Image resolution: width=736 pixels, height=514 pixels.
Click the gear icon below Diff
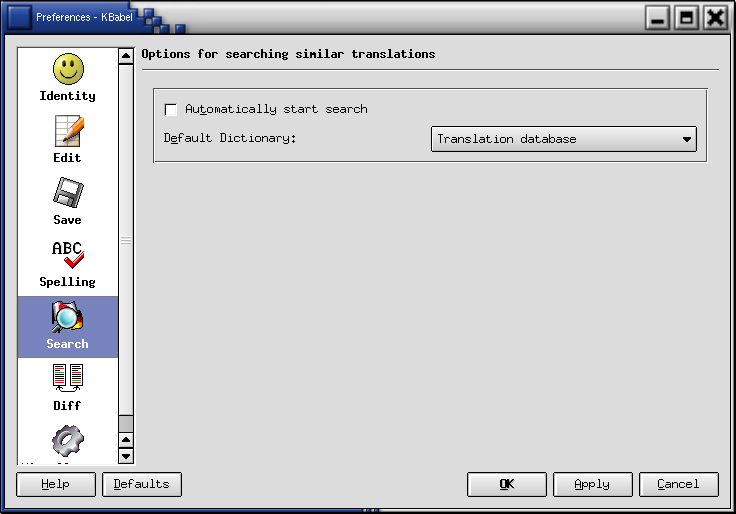point(67,442)
